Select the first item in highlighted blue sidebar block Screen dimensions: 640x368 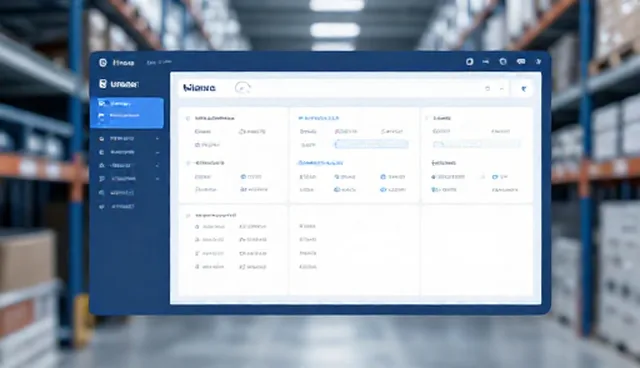coord(127,104)
